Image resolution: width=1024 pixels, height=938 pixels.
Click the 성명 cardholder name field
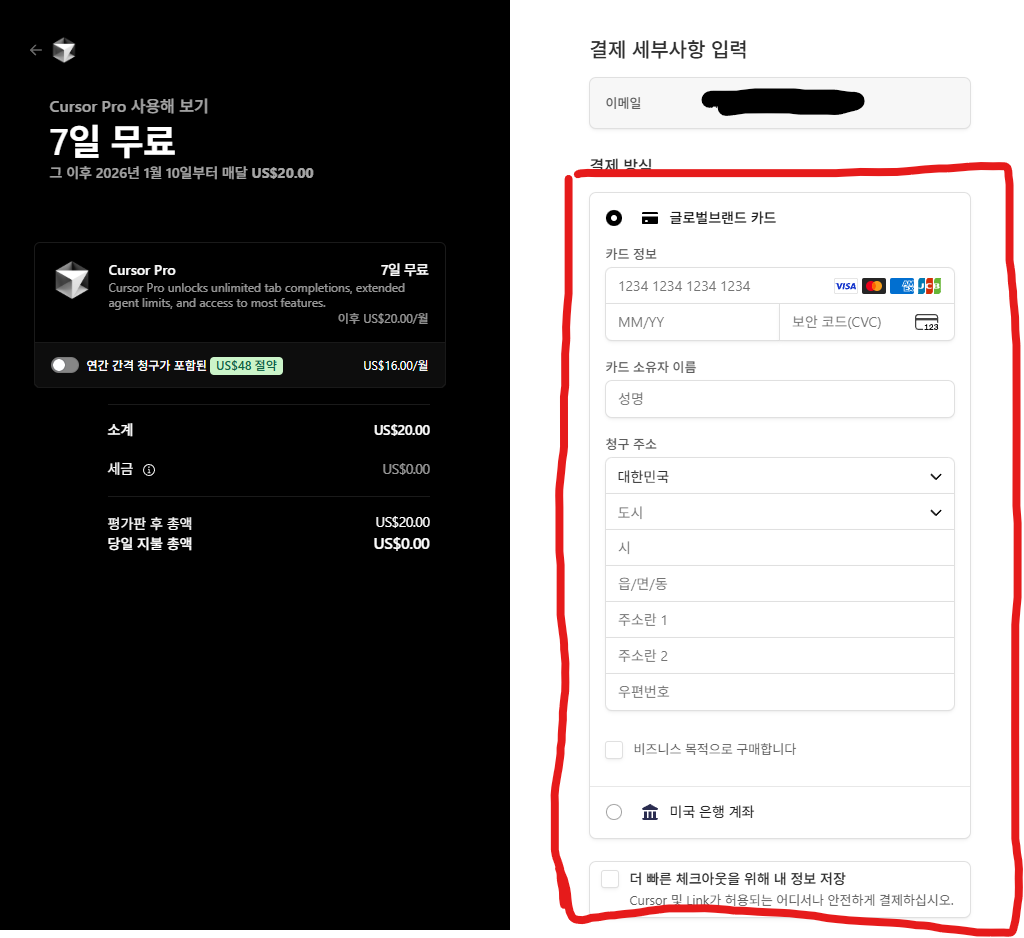click(780, 399)
